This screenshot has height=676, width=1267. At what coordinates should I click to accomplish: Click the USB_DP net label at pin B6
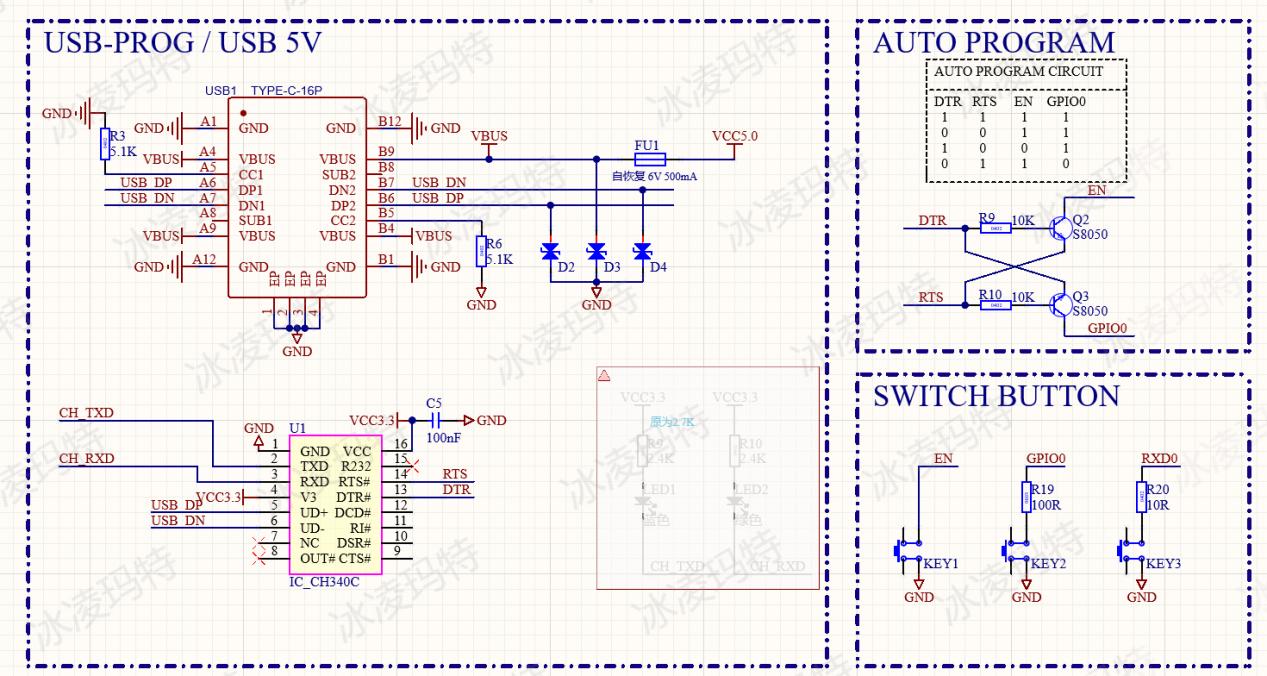[438, 198]
